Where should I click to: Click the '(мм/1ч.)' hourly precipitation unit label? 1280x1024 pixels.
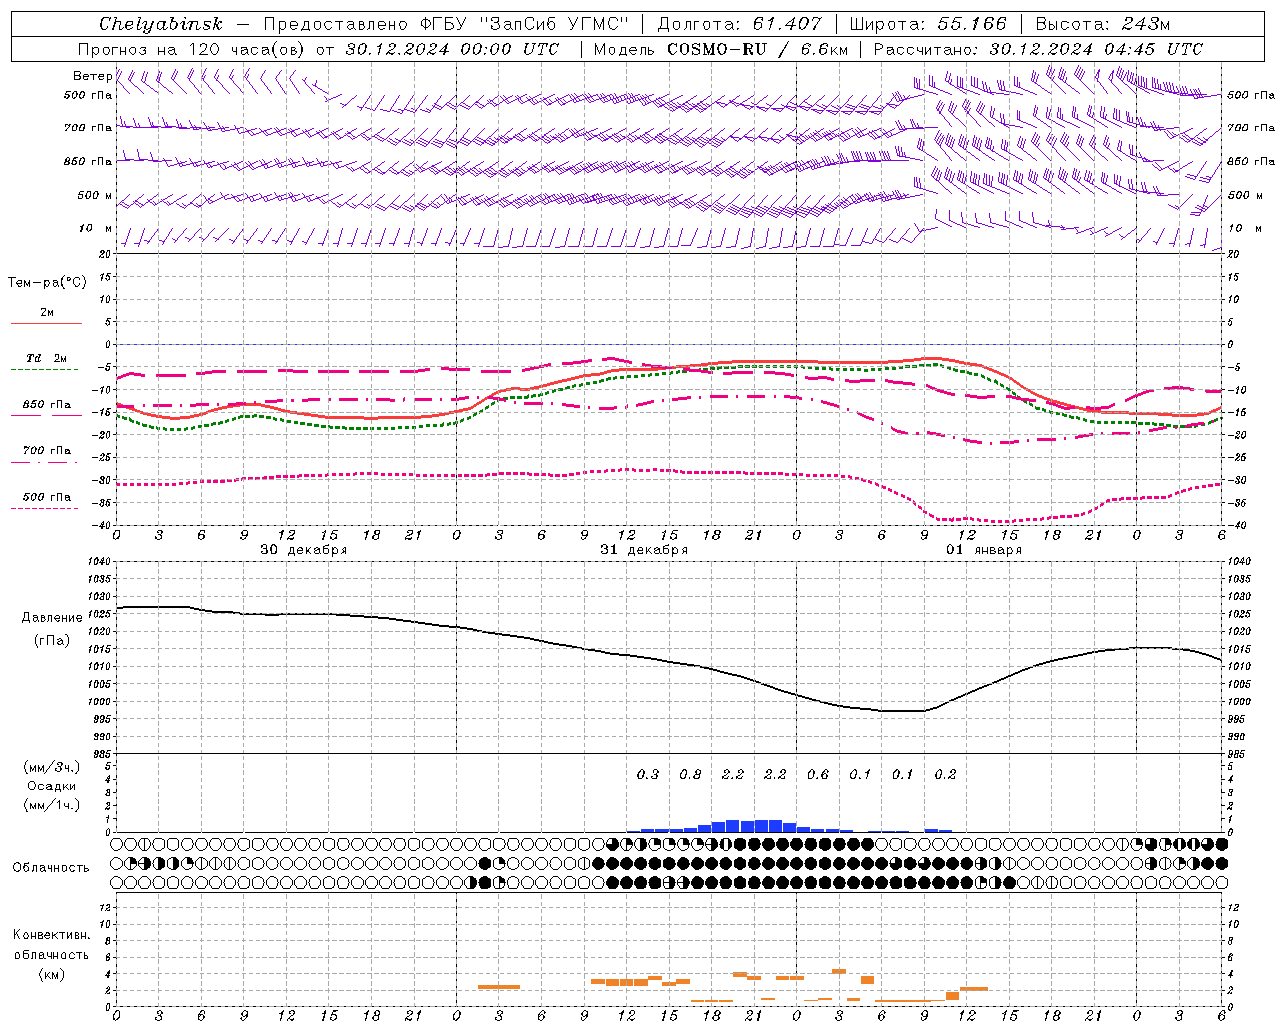coord(52,805)
